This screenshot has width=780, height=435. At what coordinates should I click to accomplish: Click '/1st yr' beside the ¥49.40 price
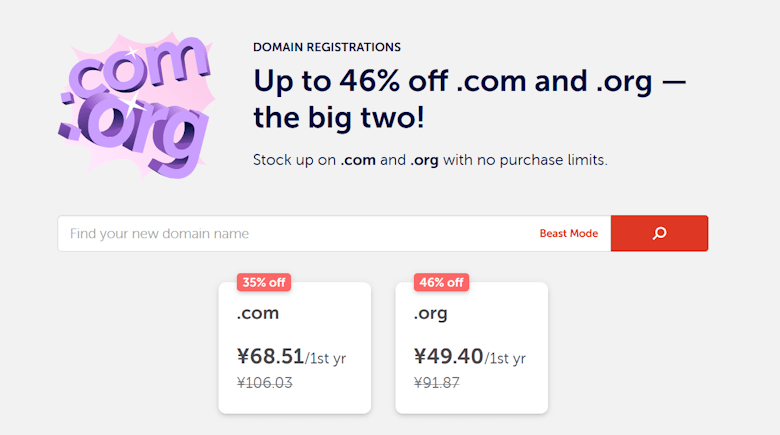pyautogui.click(x=505, y=359)
